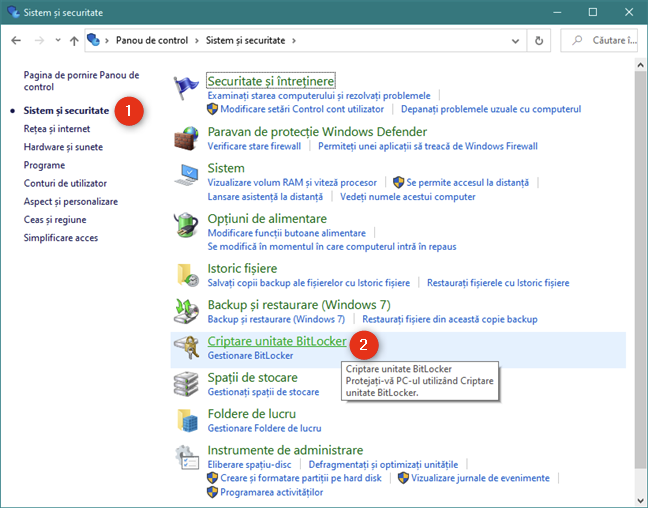The width and height of the screenshot is (648, 508).
Task: Select Sistem și securitate in the sidebar
Action: tap(66, 111)
